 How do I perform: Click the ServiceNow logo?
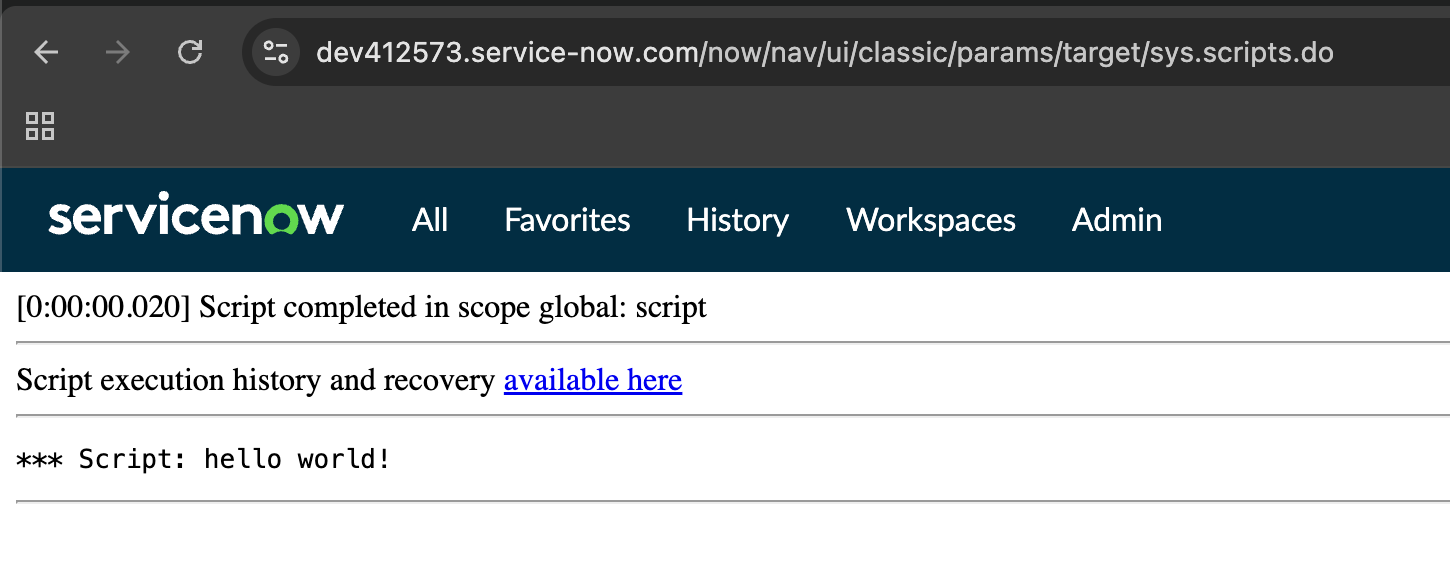coord(196,218)
